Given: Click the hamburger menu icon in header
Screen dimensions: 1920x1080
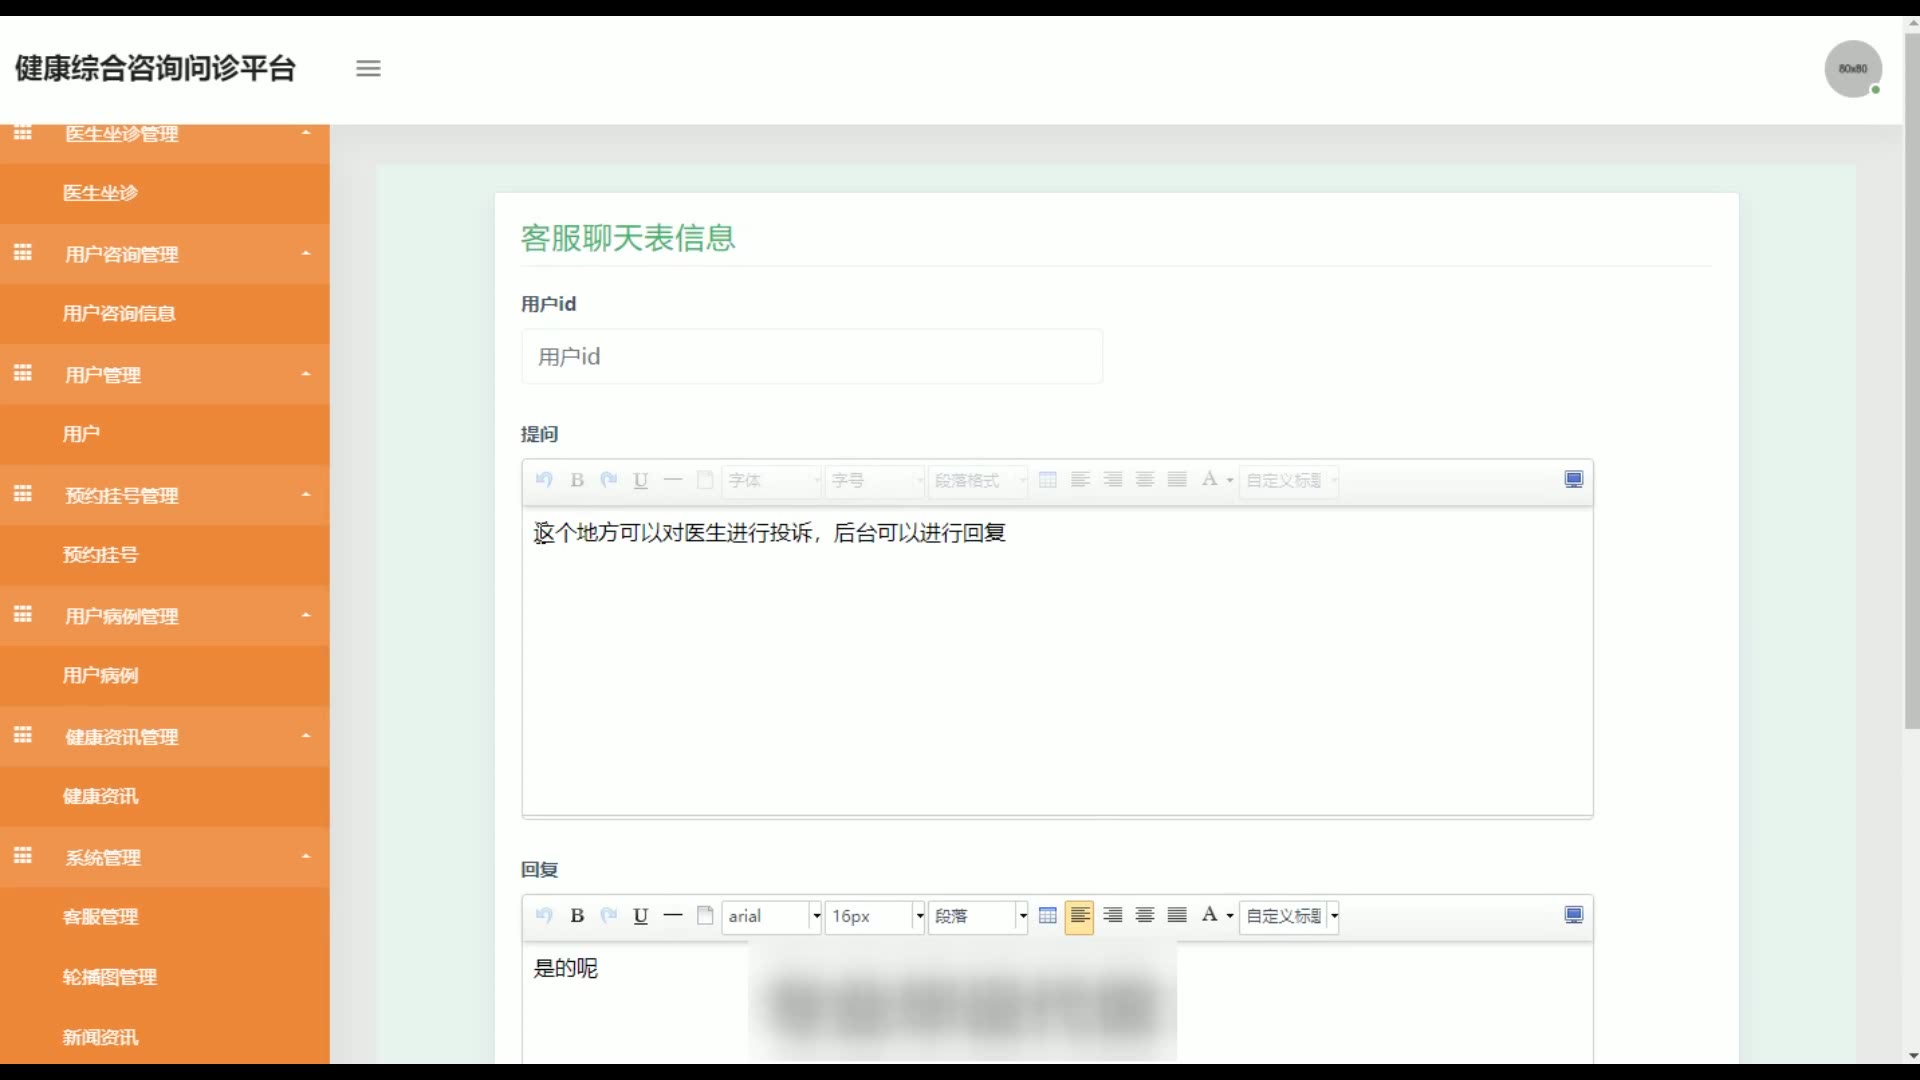Looking at the screenshot, I should tap(368, 69).
